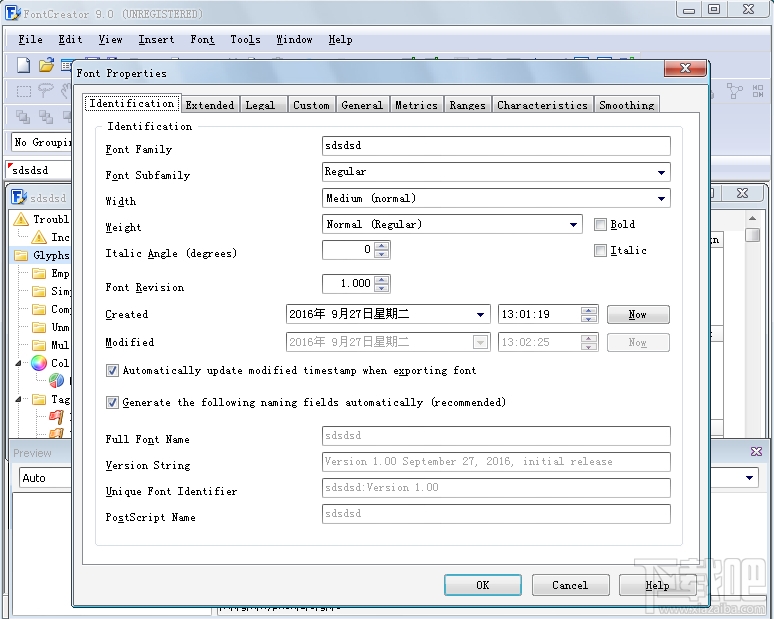Image resolution: width=774 pixels, height=619 pixels.
Task: Click the New font document icon
Action: click(23, 65)
